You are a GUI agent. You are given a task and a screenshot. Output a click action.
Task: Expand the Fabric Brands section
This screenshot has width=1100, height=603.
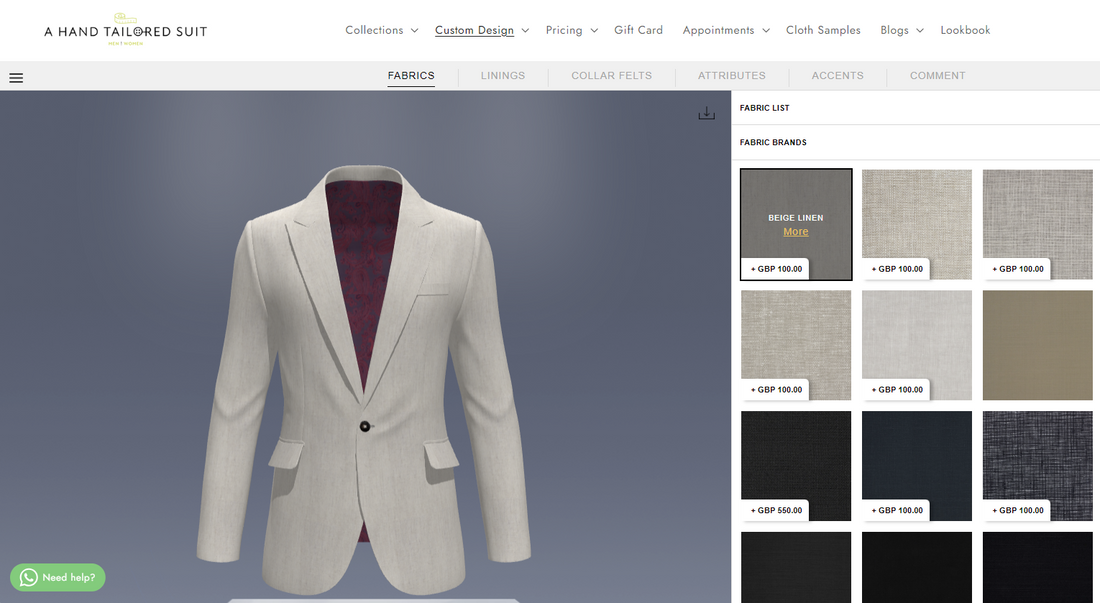click(x=773, y=143)
